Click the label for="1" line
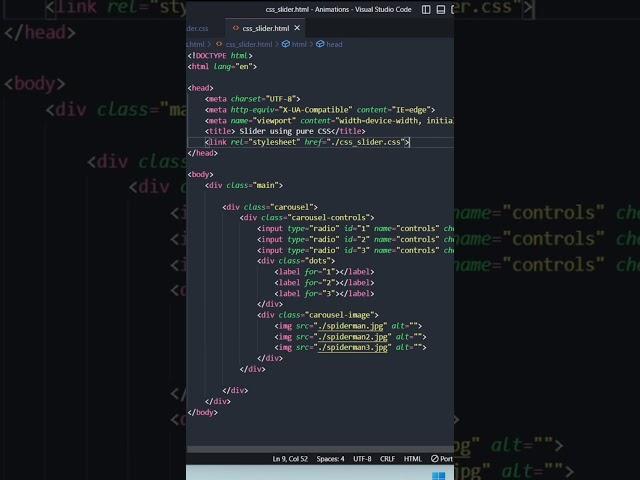Viewport: 640px width, 480px height. point(324,272)
